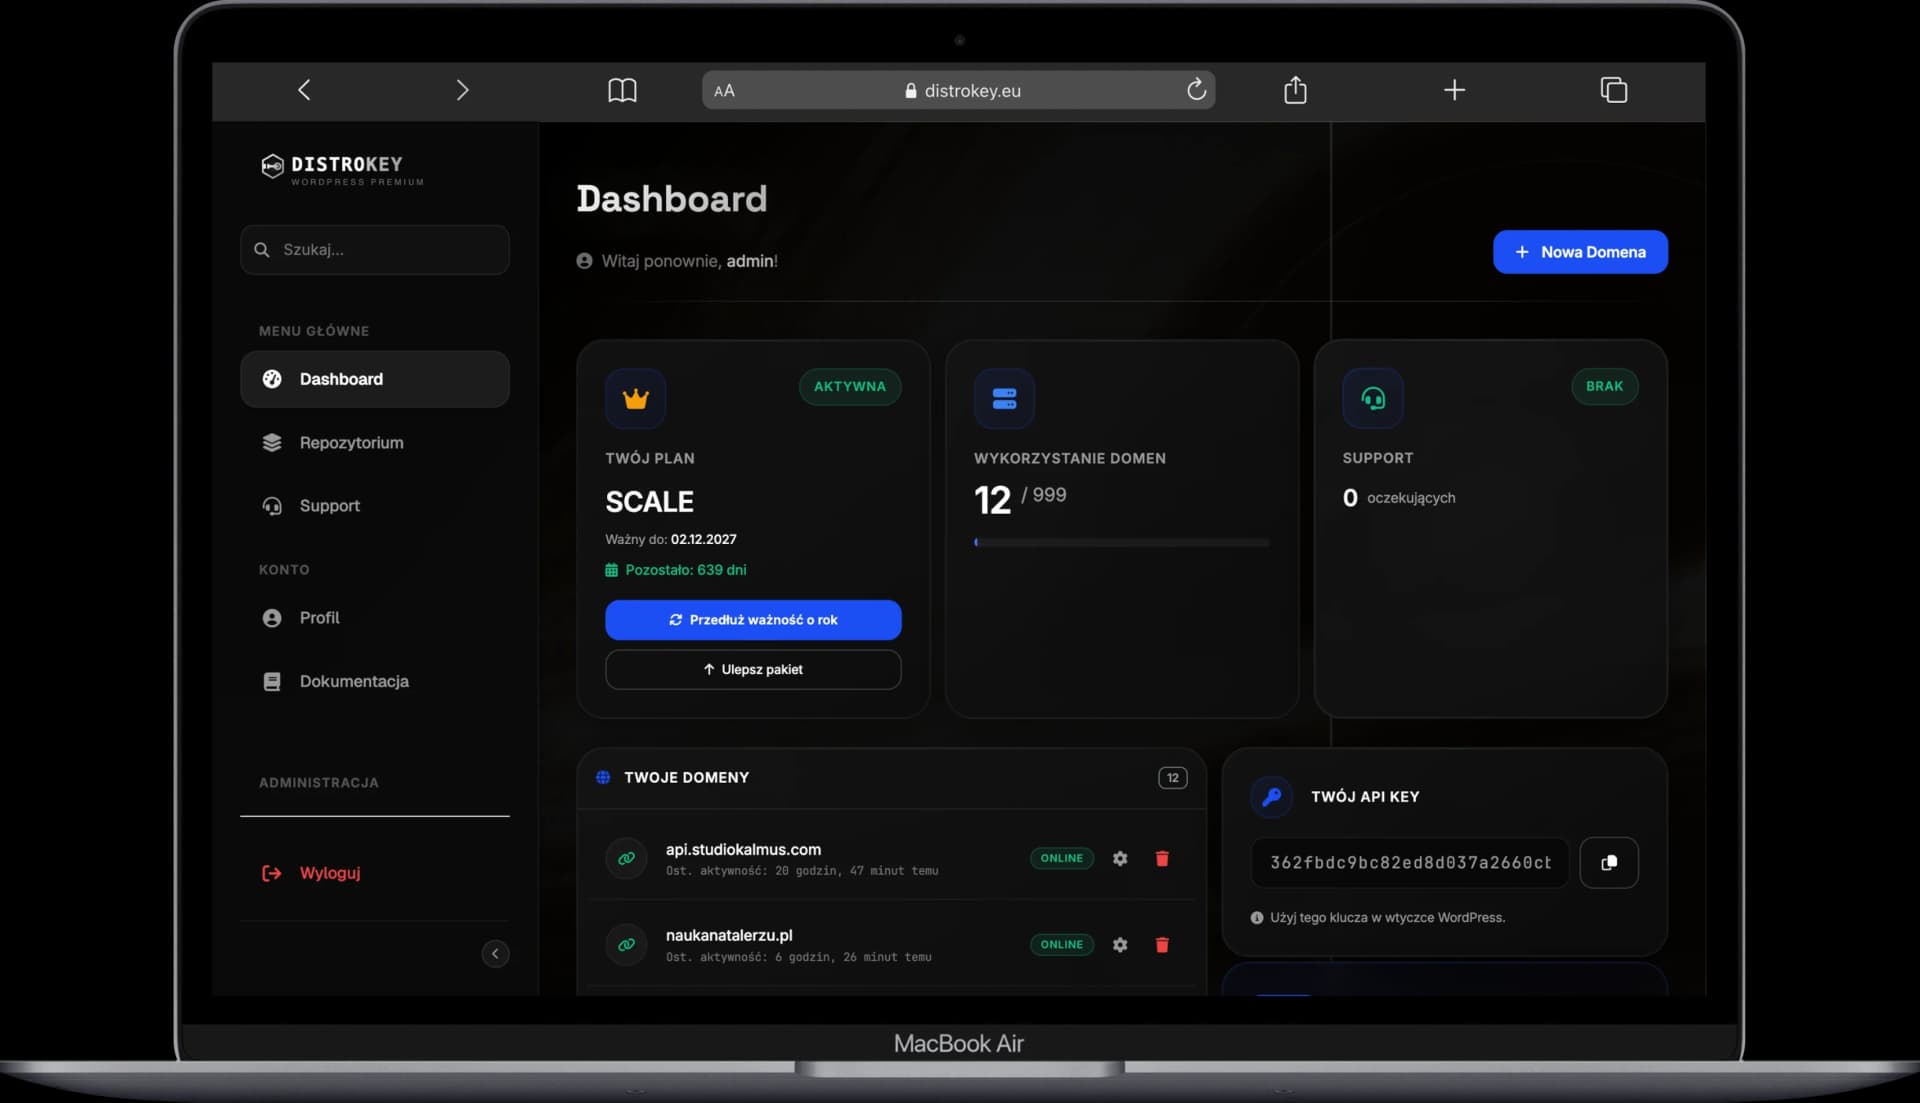The image size is (1920, 1103).
Task: Open Repozytorium in the sidebar menu
Action: pyautogui.click(x=351, y=442)
